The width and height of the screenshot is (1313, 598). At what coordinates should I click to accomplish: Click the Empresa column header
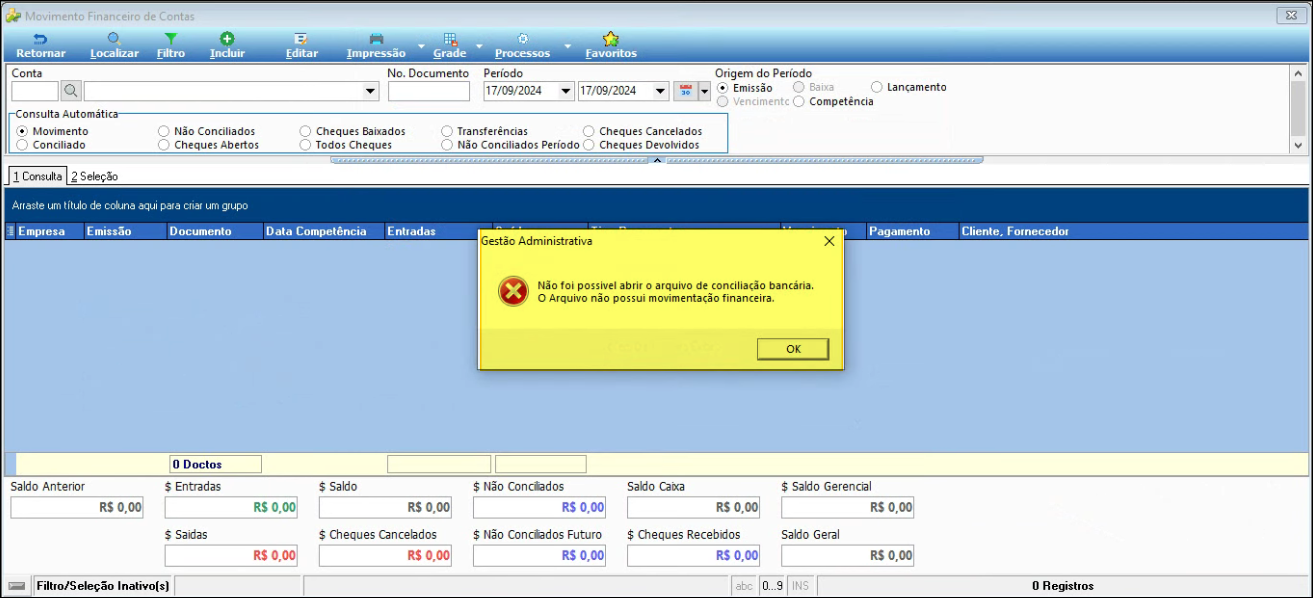[49, 231]
